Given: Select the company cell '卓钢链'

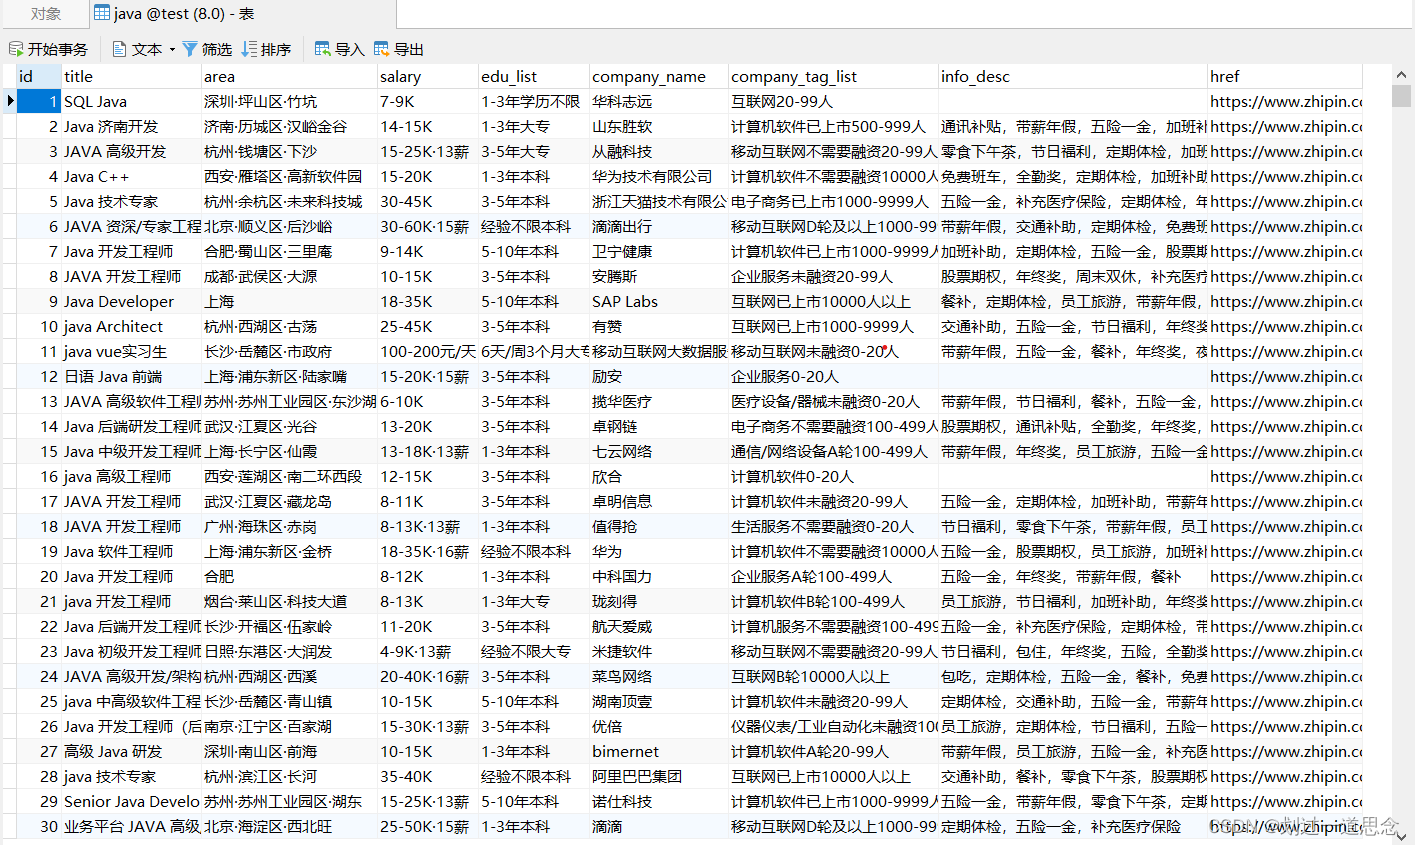Looking at the screenshot, I should [x=659, y=426].
